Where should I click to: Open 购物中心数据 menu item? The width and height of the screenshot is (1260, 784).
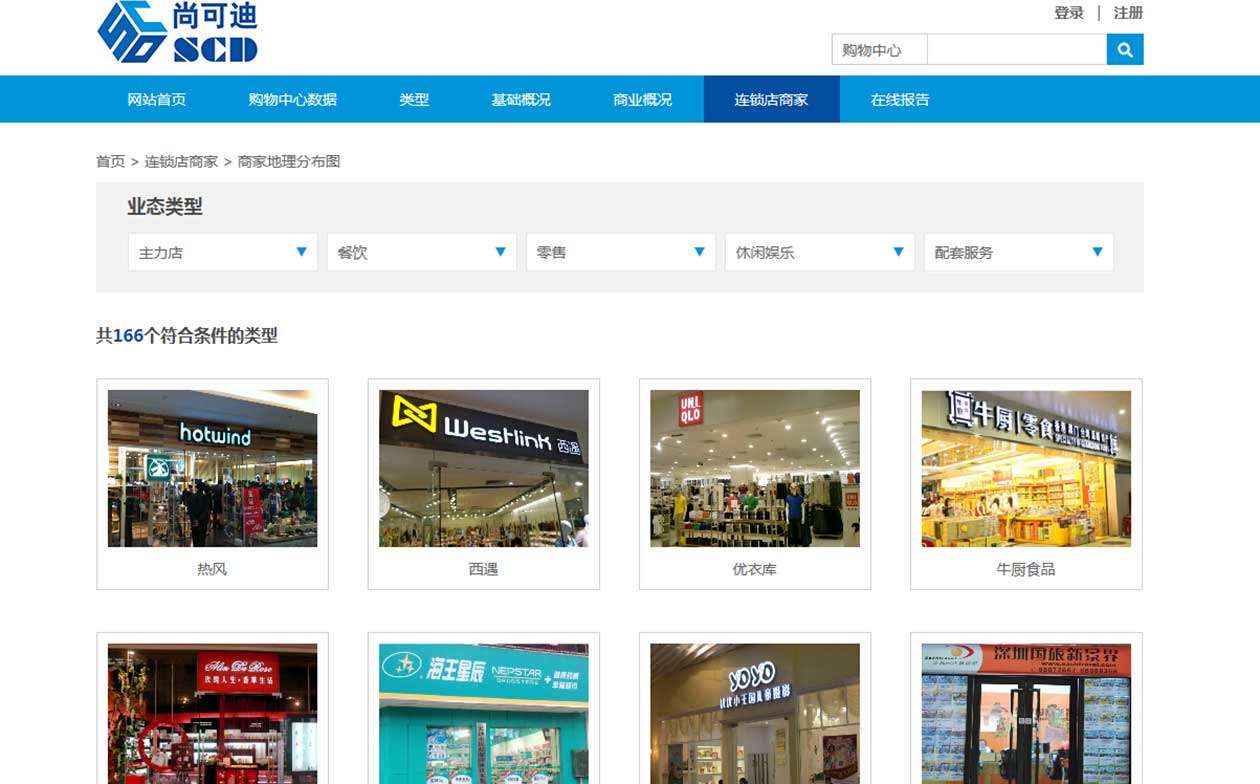pos(293,100)
